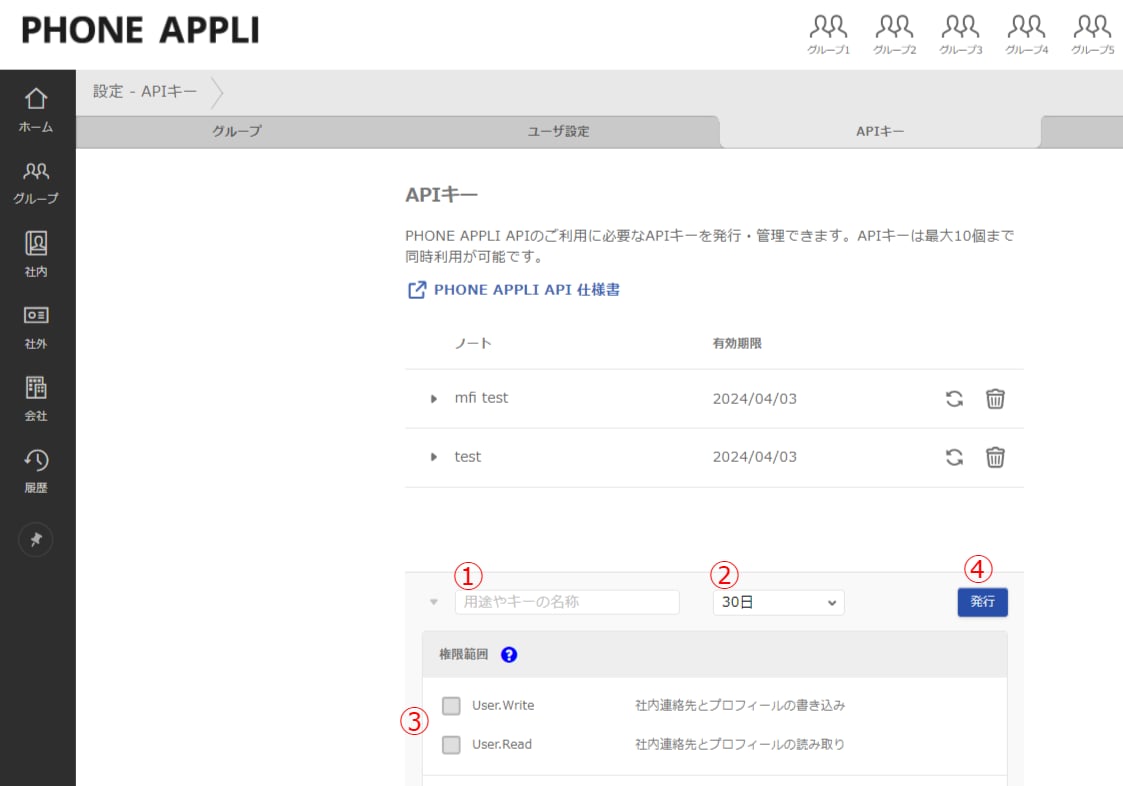Collapse the new key form triangle
Image resolution: width=1123 pixels, height=786 pixels.
pyautogui.click(x=433, y=602)
